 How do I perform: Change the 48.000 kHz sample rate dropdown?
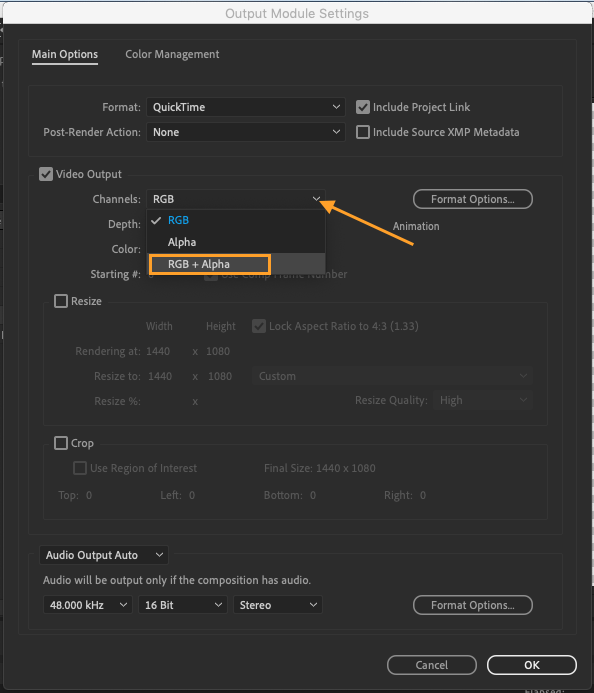(x=88, y=605)
